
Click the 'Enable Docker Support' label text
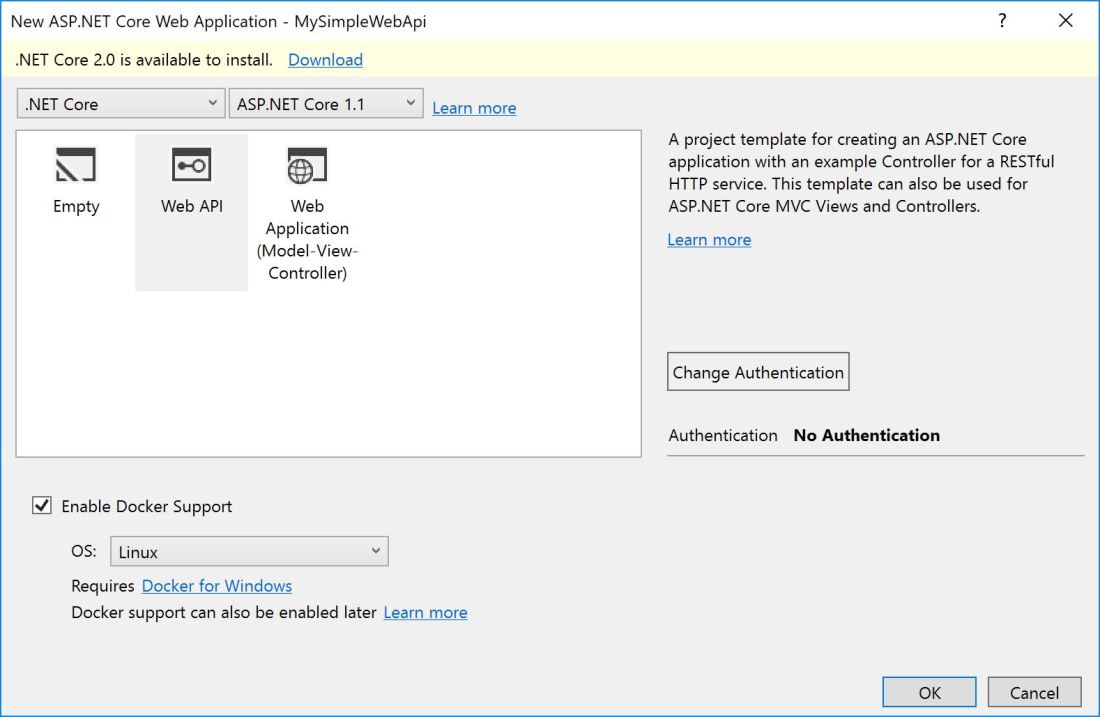[x=147, y=506]
